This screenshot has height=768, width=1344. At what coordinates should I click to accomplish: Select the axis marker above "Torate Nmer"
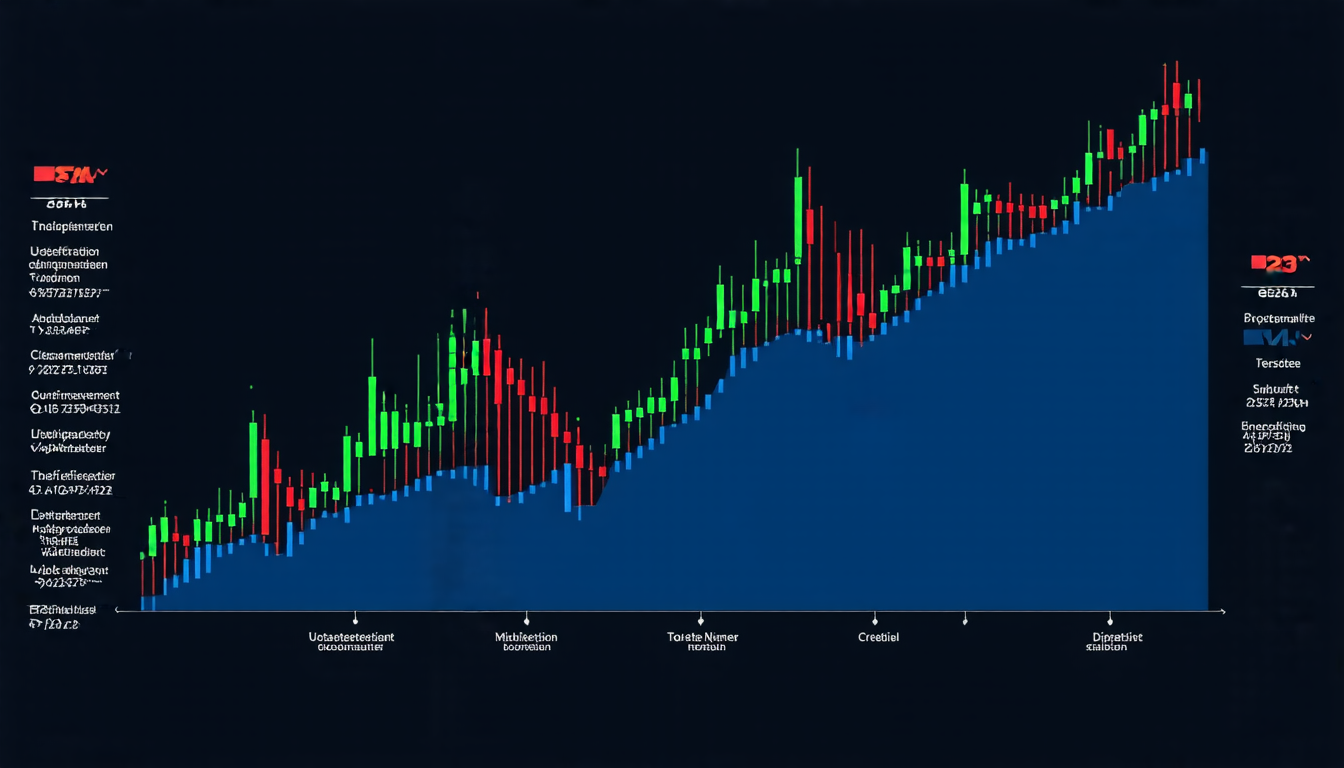[700, 617]
